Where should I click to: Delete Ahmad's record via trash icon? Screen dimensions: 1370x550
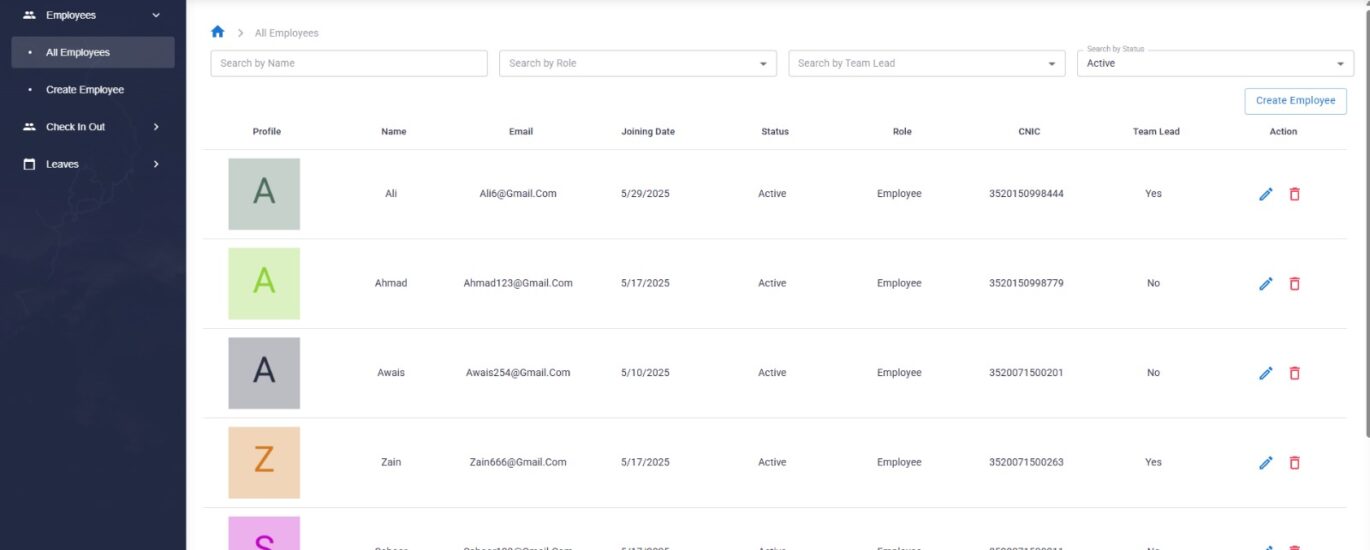point(1294,284)
